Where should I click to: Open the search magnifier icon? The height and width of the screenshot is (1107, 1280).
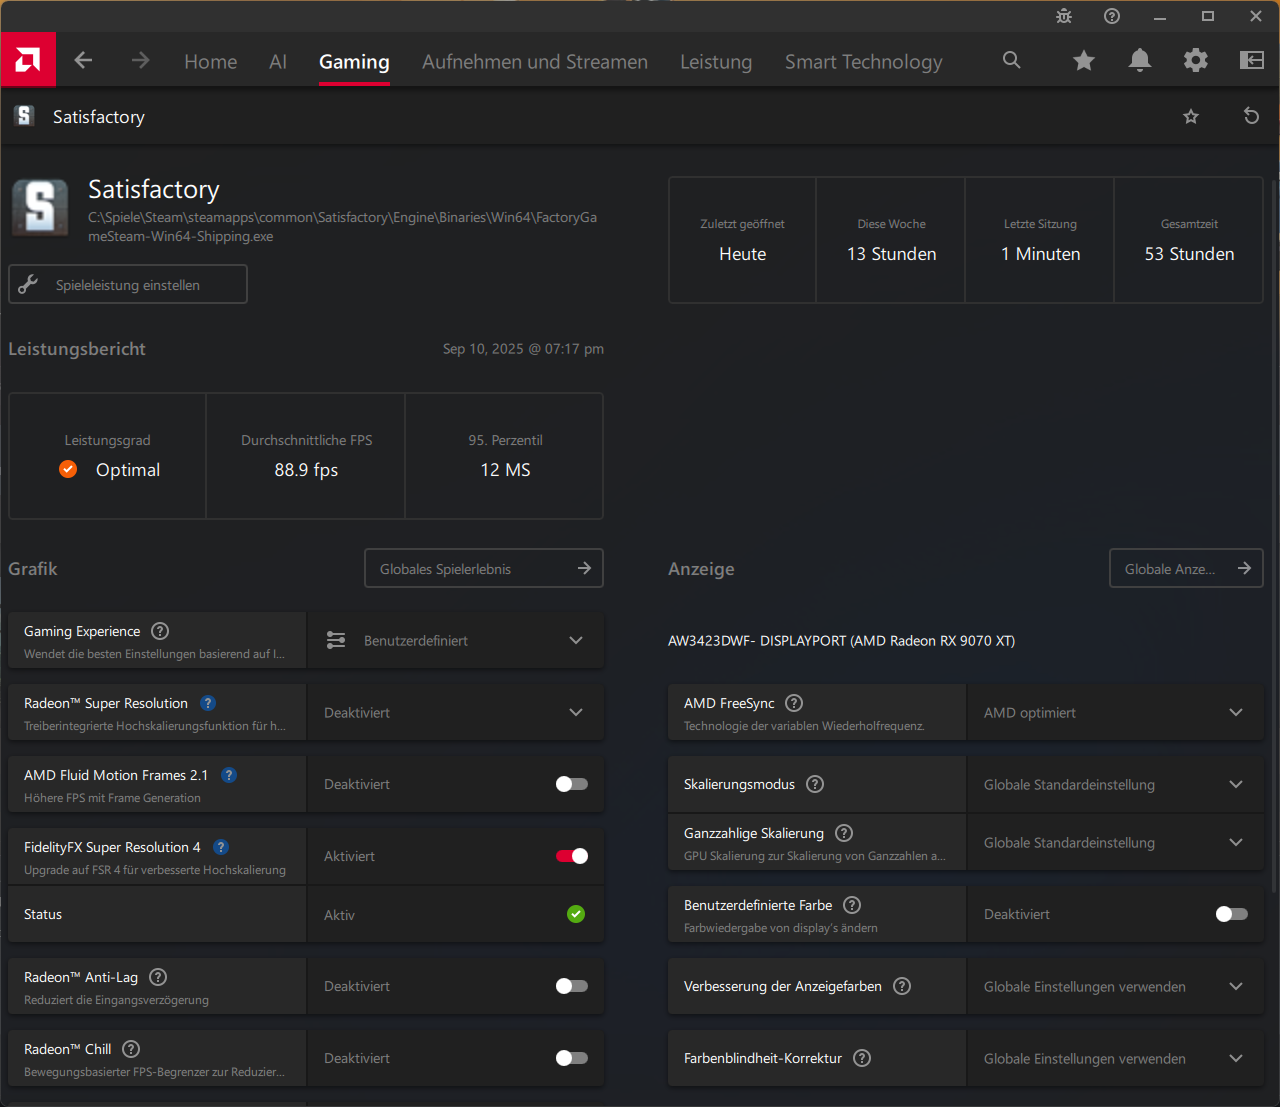click(x=1012, y=60)
